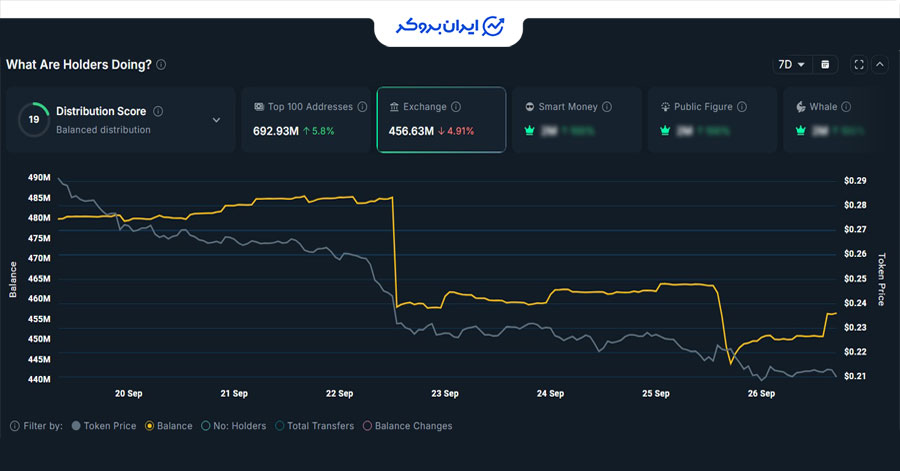
Task: Click the info icon next to Distribution Score
Action: (158, 112)
